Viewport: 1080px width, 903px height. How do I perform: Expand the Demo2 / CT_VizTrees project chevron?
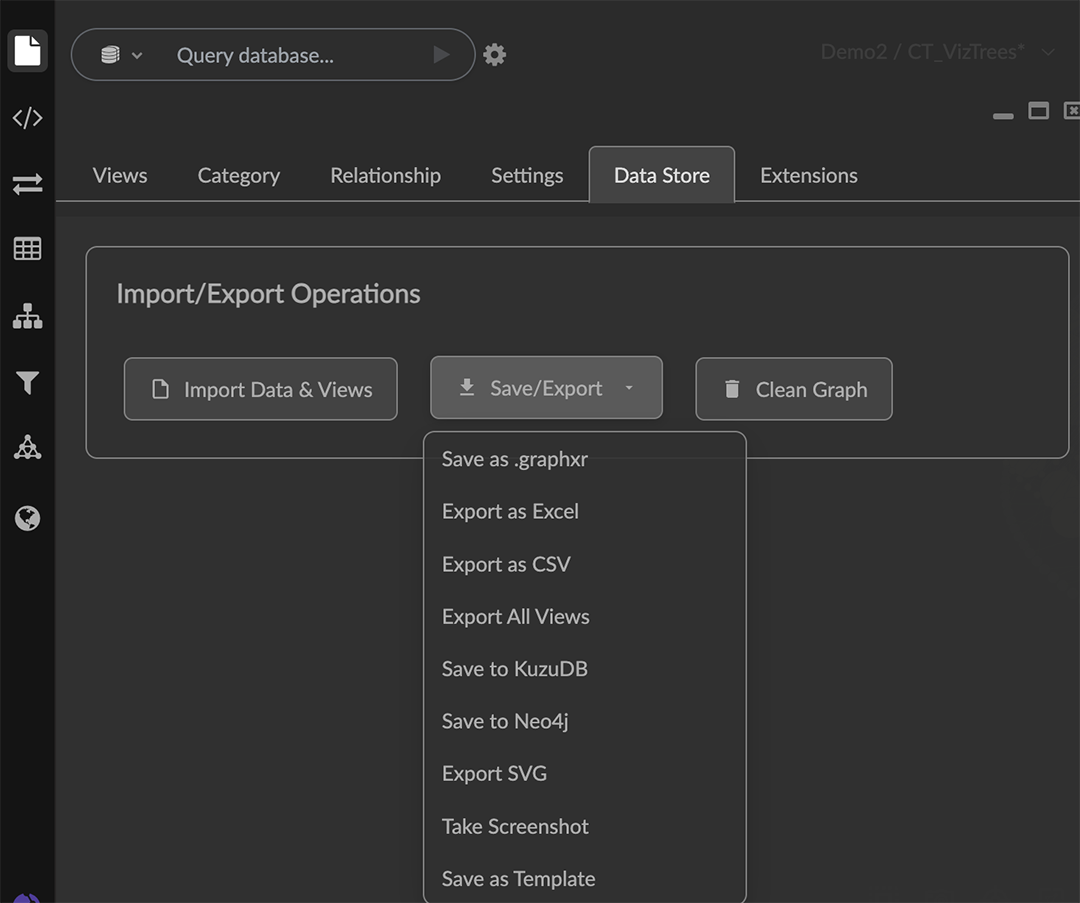(x=1048, y=52)
